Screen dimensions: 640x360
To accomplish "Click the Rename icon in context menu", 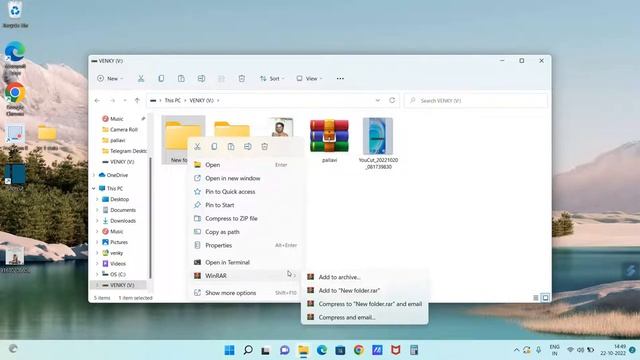I will 248,147.
